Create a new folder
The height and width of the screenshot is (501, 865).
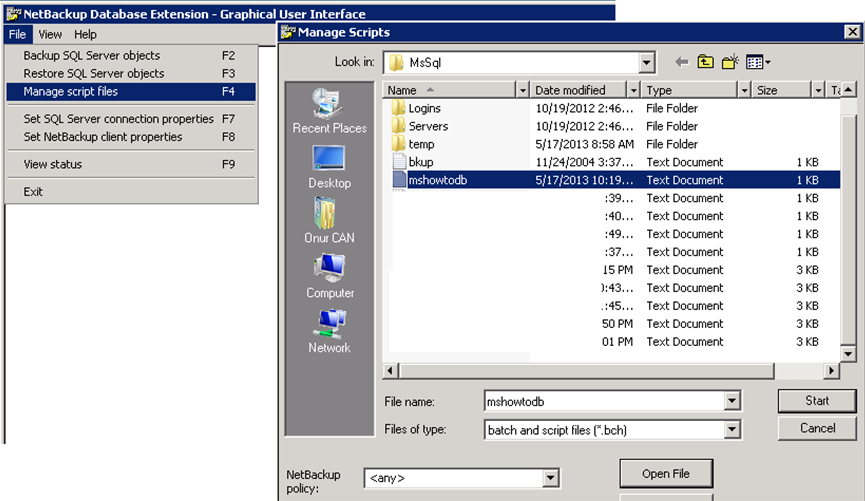pyautogui.click(x=730, y=62)
